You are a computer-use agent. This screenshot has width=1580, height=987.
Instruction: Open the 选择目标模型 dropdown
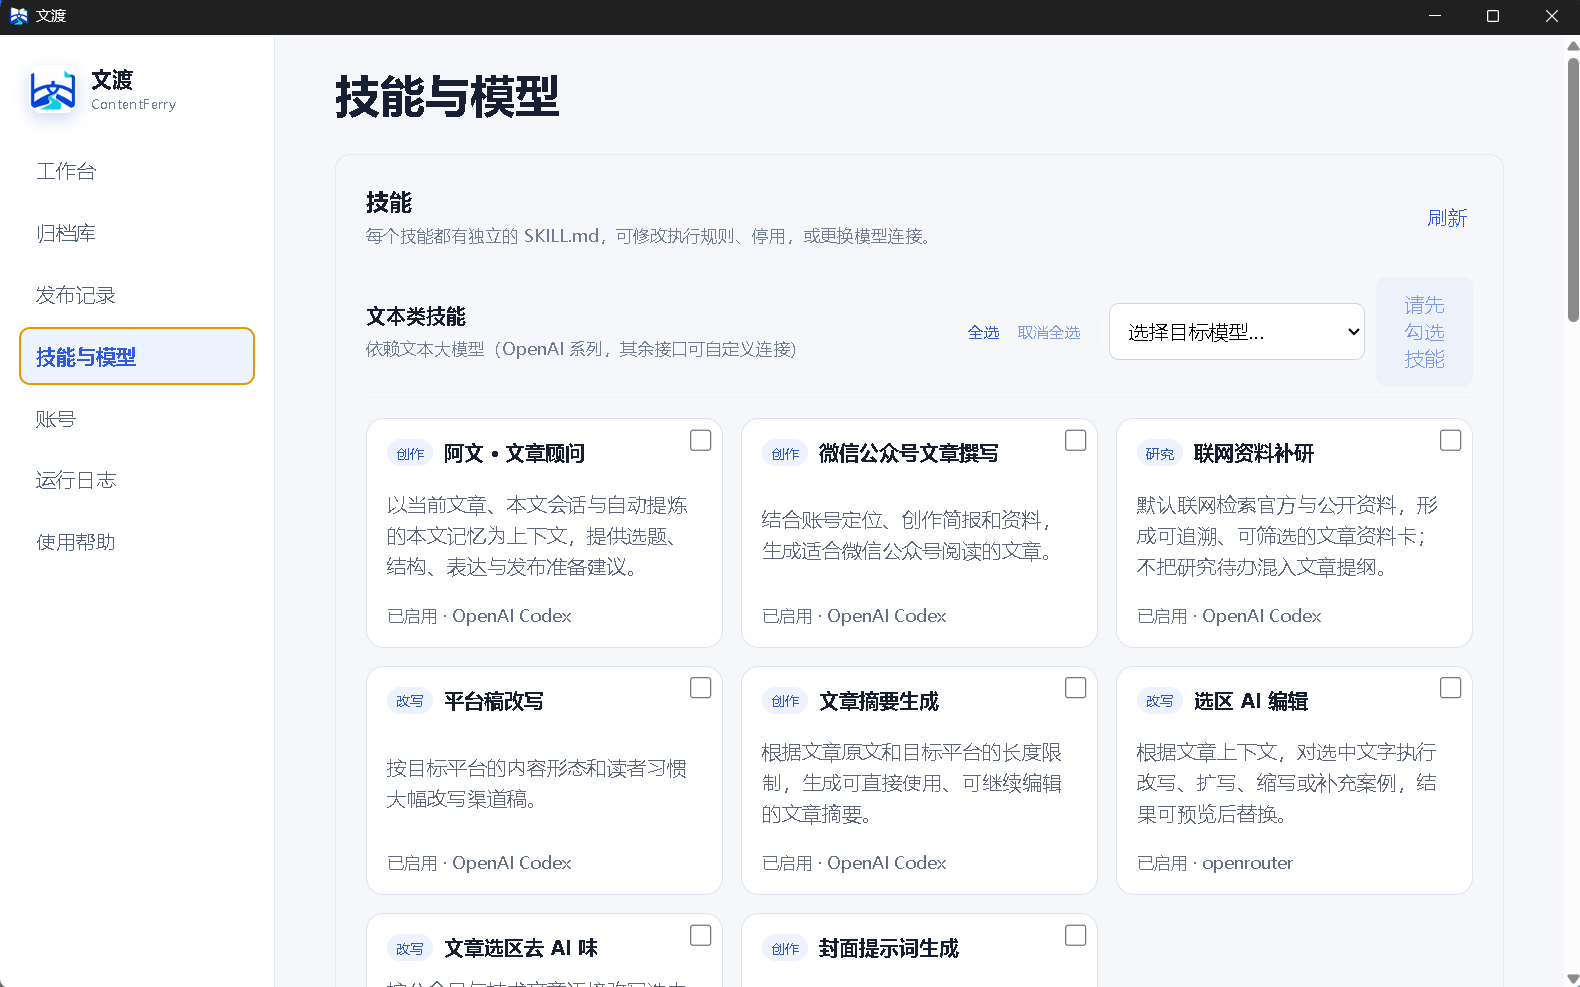coord(1237,332)
